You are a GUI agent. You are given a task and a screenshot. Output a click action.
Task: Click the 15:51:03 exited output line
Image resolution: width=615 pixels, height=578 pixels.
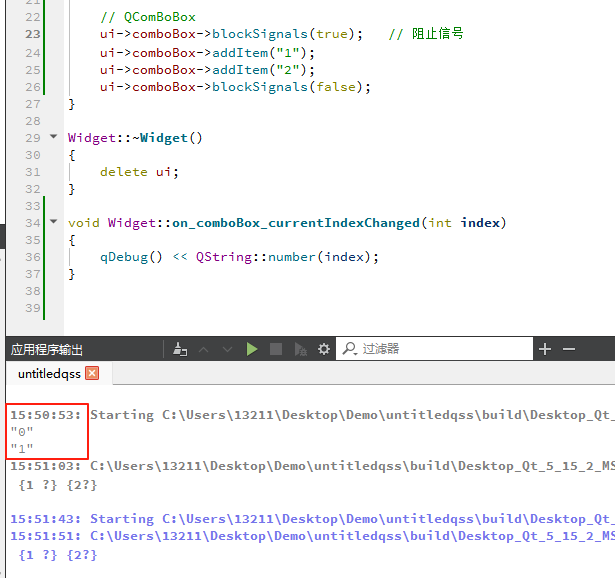[312, 466]
